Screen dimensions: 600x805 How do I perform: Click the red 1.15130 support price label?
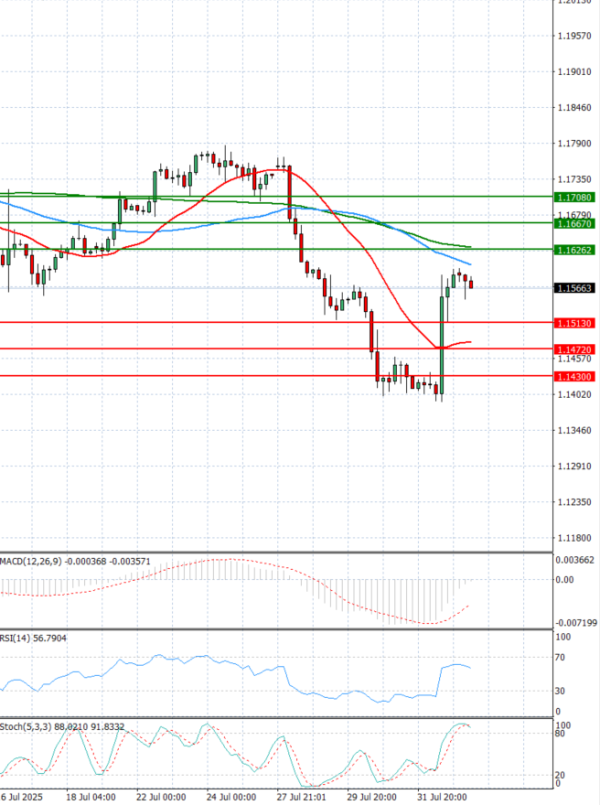[574, 323]
